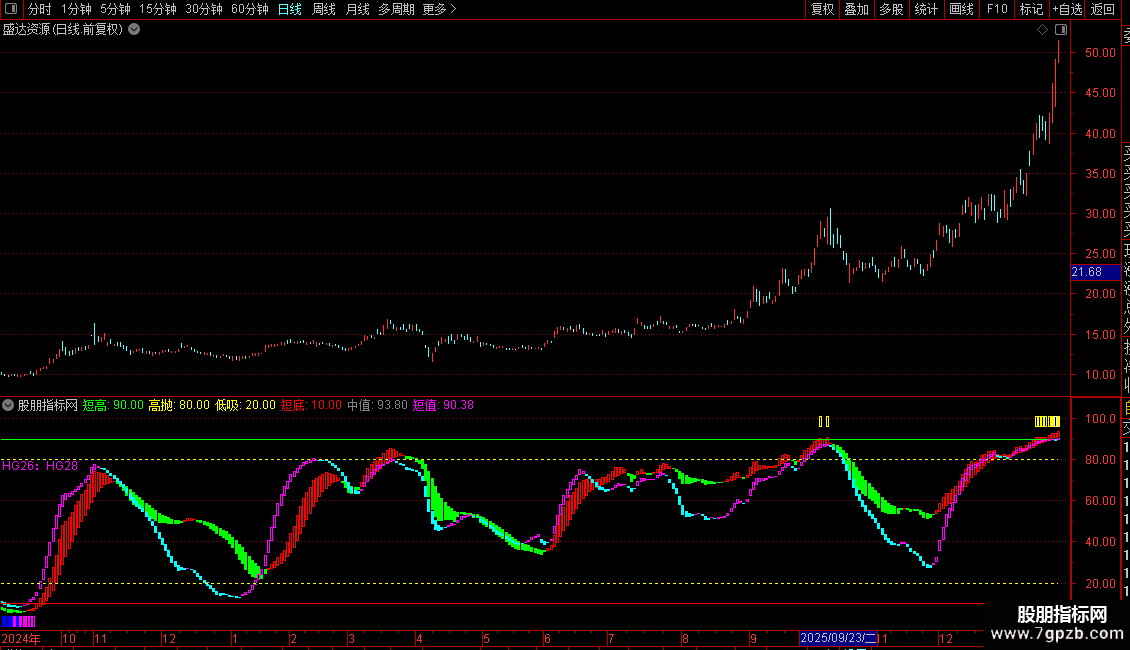Switch to the 分时 intraday view
Image resolution: width=1130 pixels, height=650 pixels.
pos(40,9)
